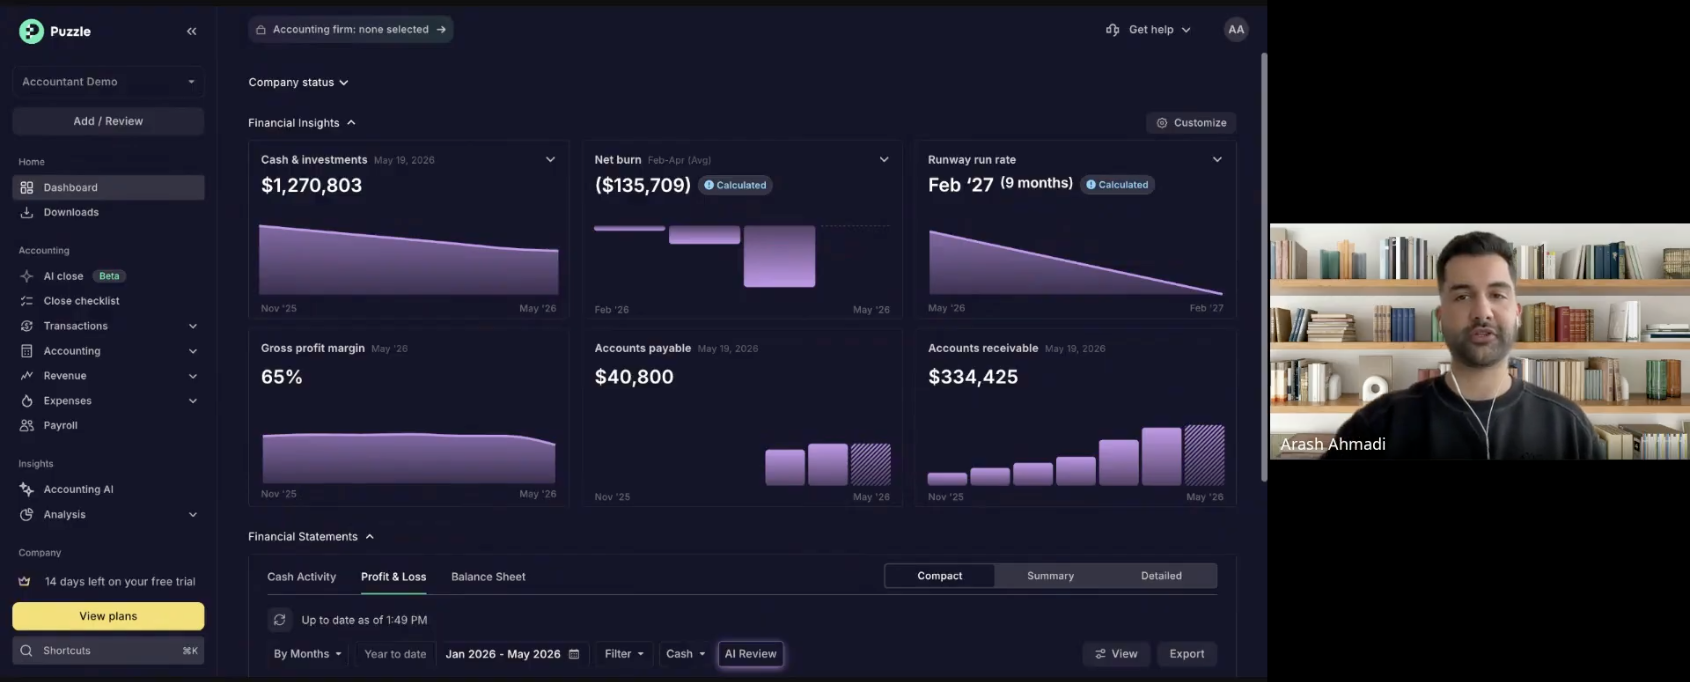Click the lock icon on Accounting firm
The image size is (1690, 682).
[x=261, y=30]
